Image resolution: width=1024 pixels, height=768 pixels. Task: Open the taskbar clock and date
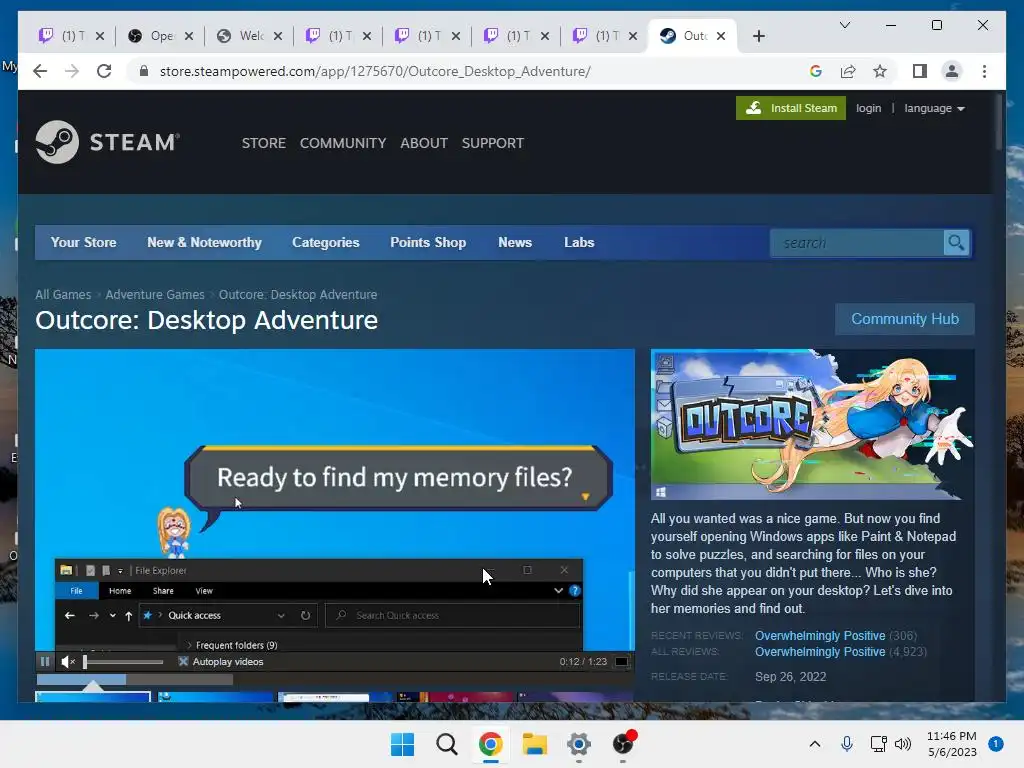pyautogui.click(x=952, y=744)
